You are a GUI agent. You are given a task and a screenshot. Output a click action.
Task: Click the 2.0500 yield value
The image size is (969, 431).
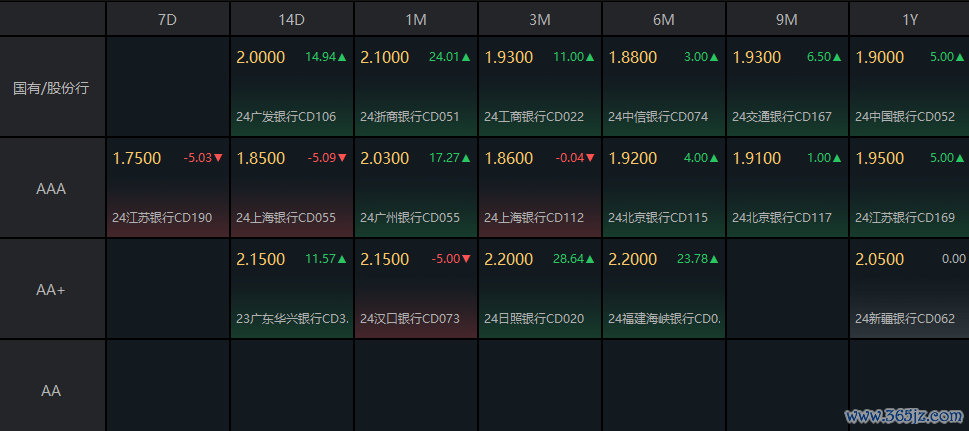pyautogui.click(x=879, y=259)
